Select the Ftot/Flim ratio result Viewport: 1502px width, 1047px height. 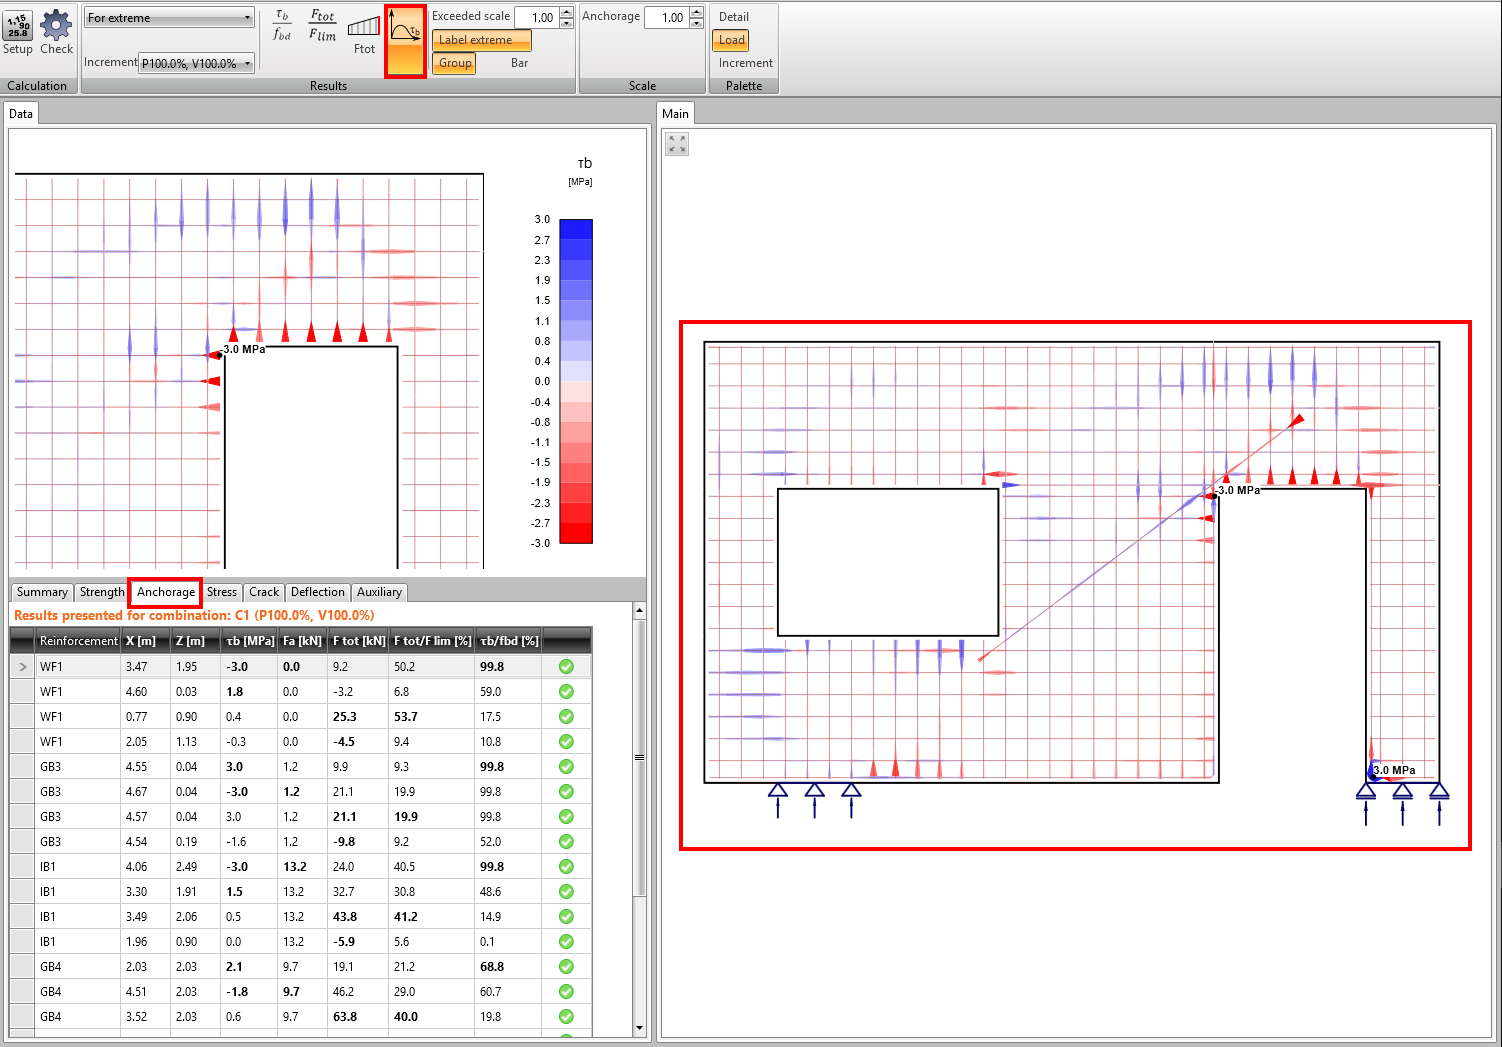coord(322,26)
